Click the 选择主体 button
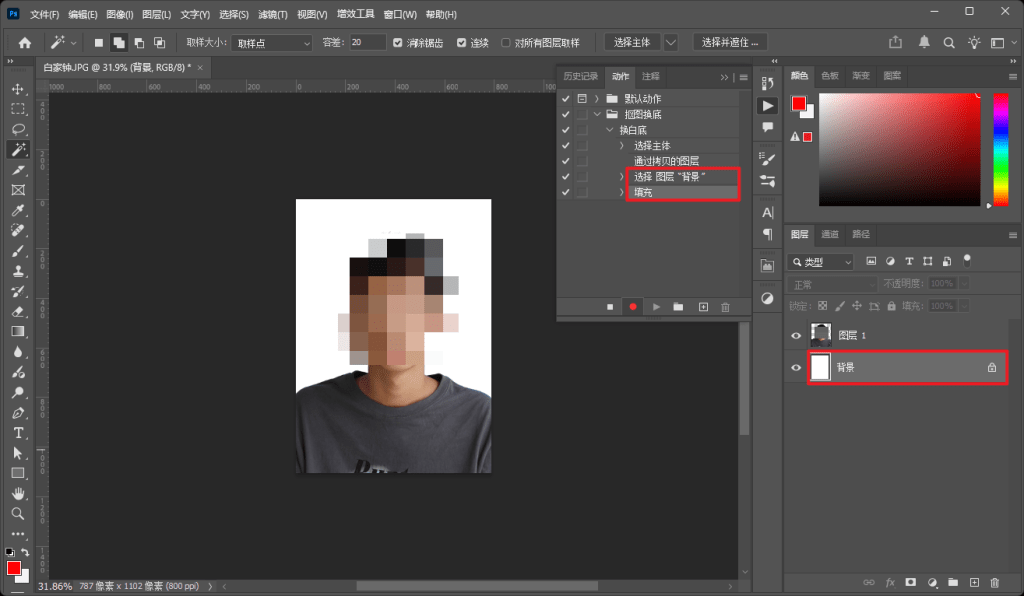 [630, 42]
